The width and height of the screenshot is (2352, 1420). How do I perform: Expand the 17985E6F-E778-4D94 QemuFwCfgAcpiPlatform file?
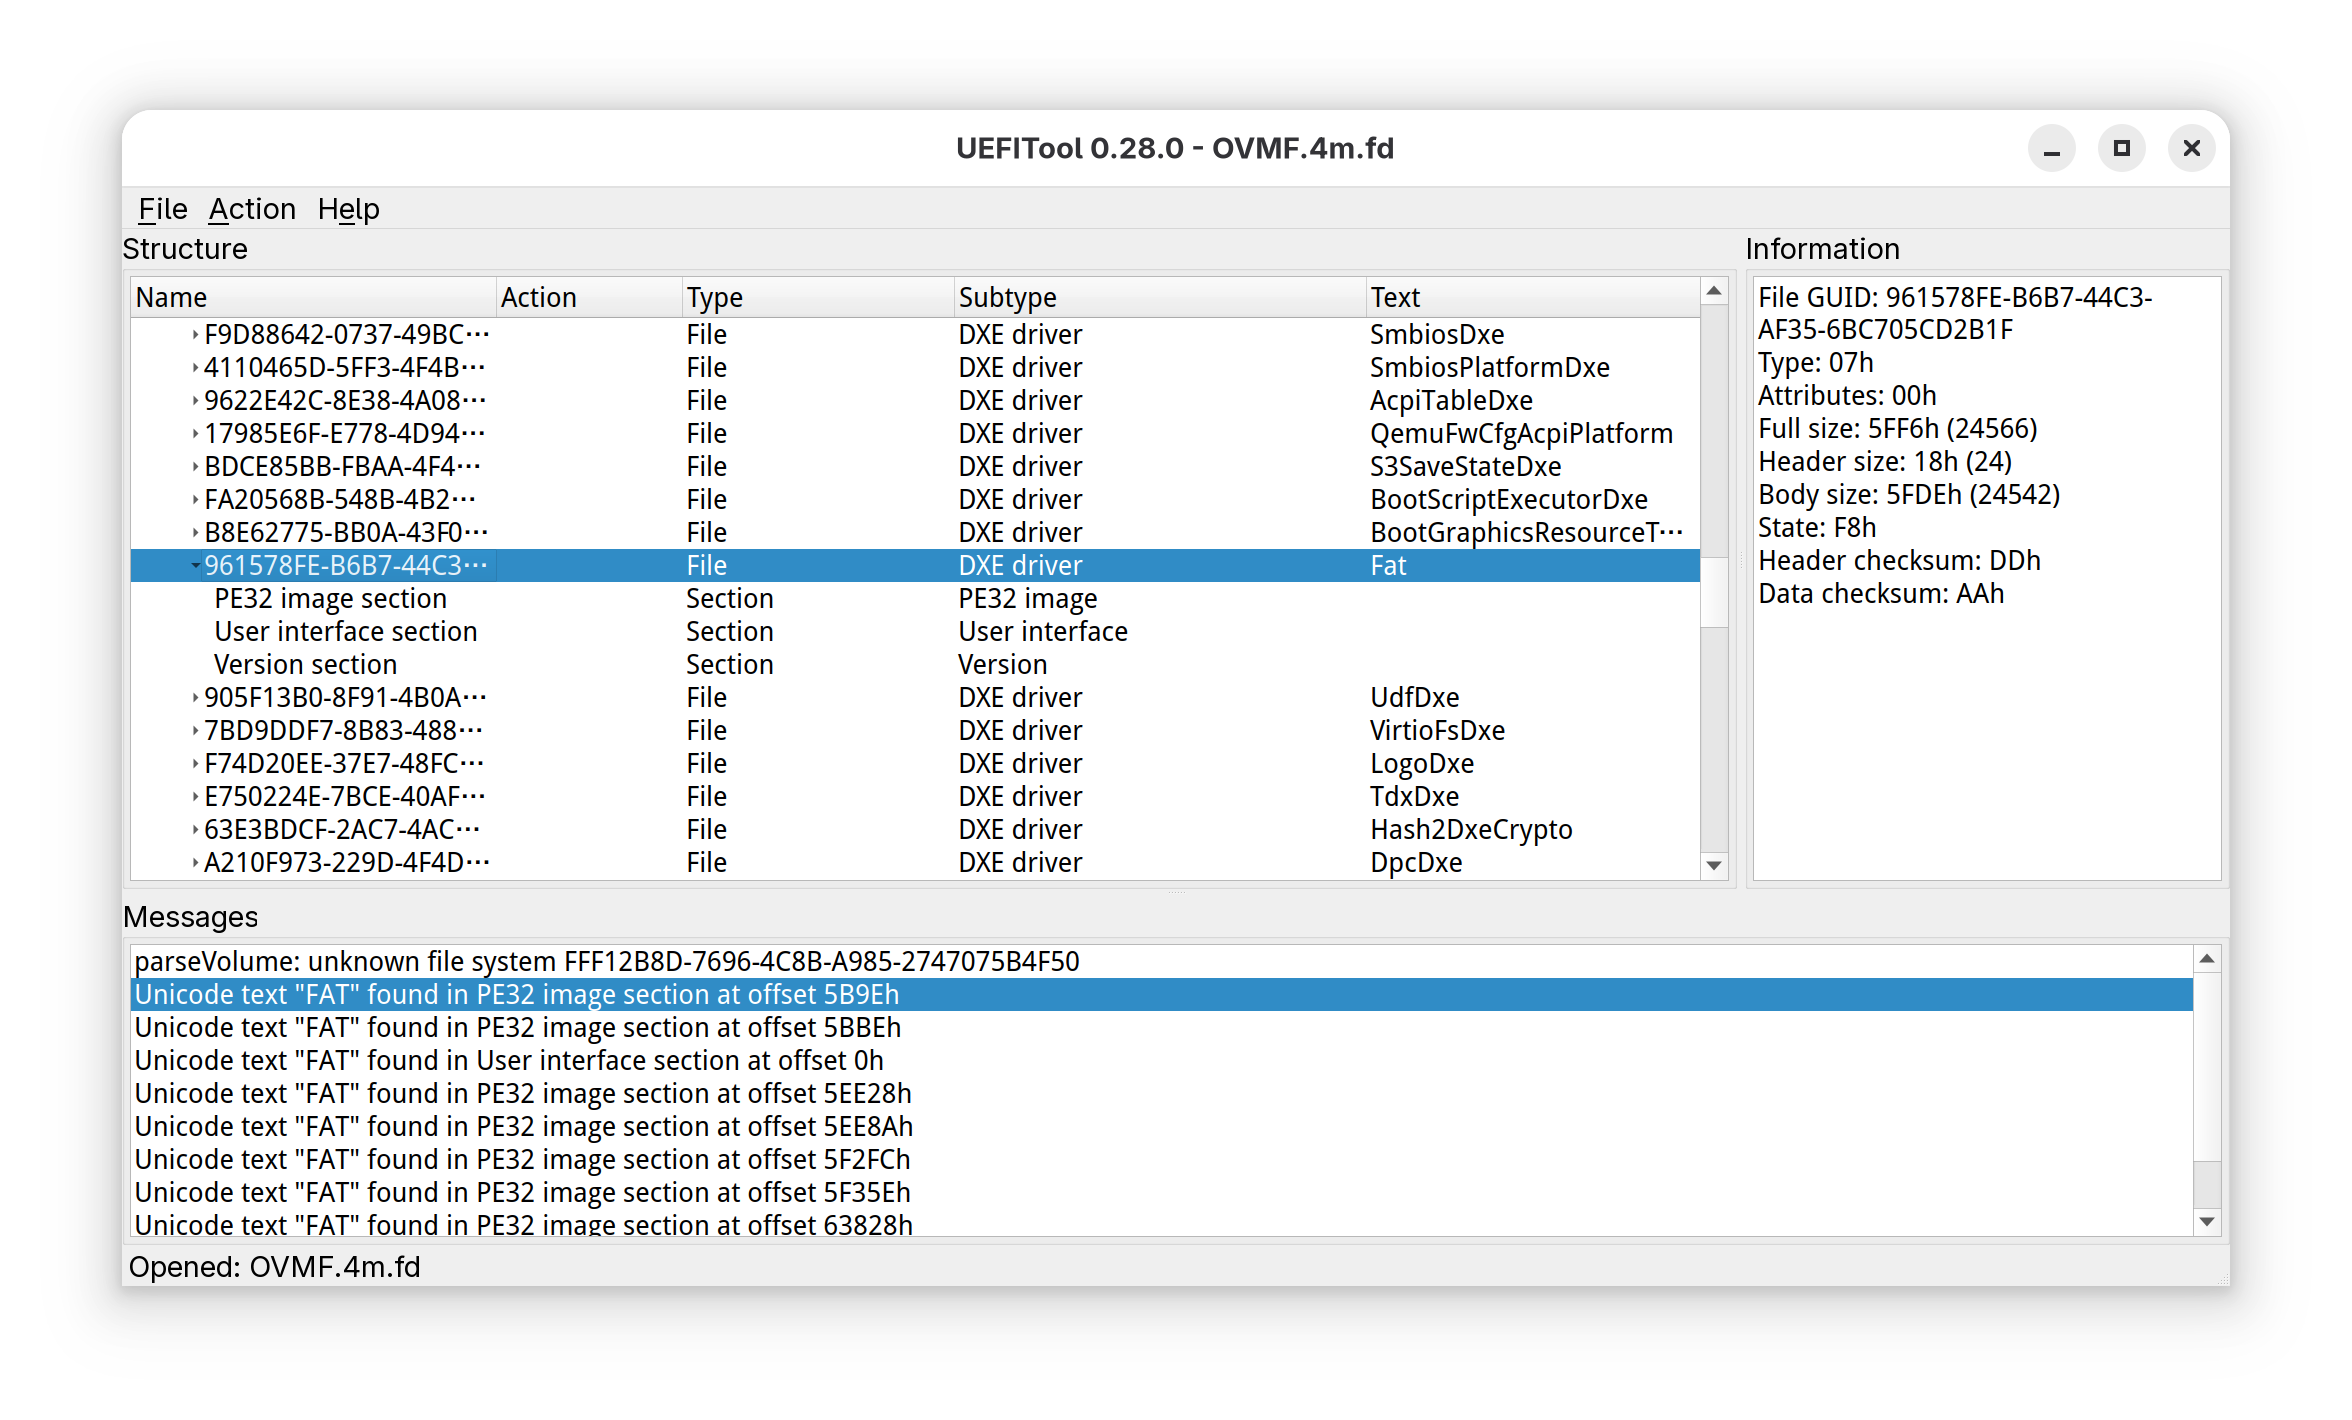tap(195, 434)
